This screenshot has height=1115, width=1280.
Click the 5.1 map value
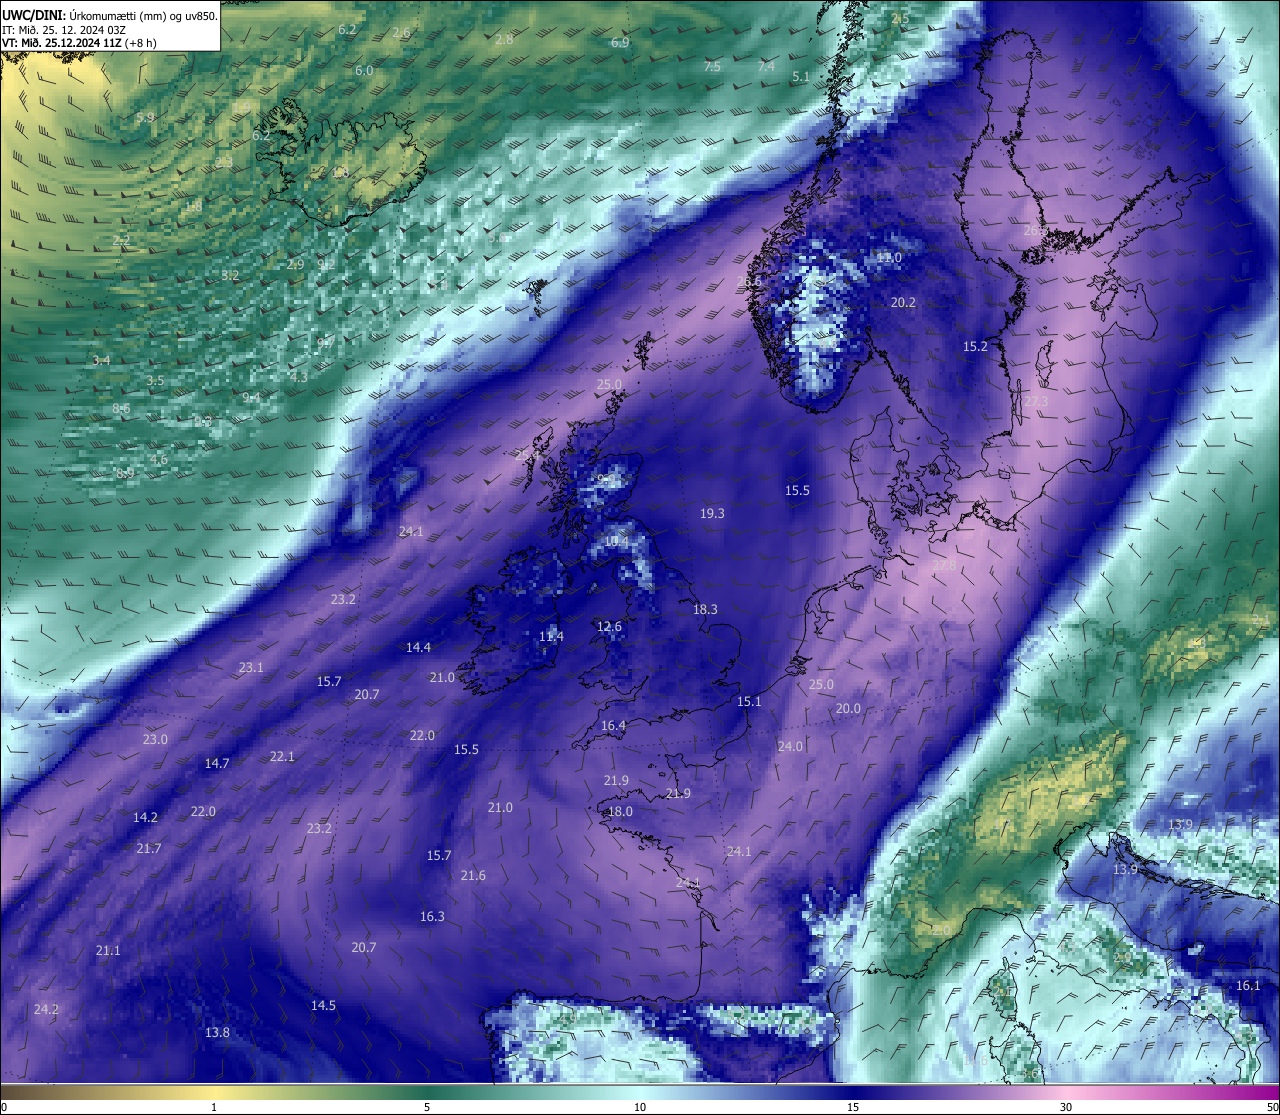pos(800,76)
